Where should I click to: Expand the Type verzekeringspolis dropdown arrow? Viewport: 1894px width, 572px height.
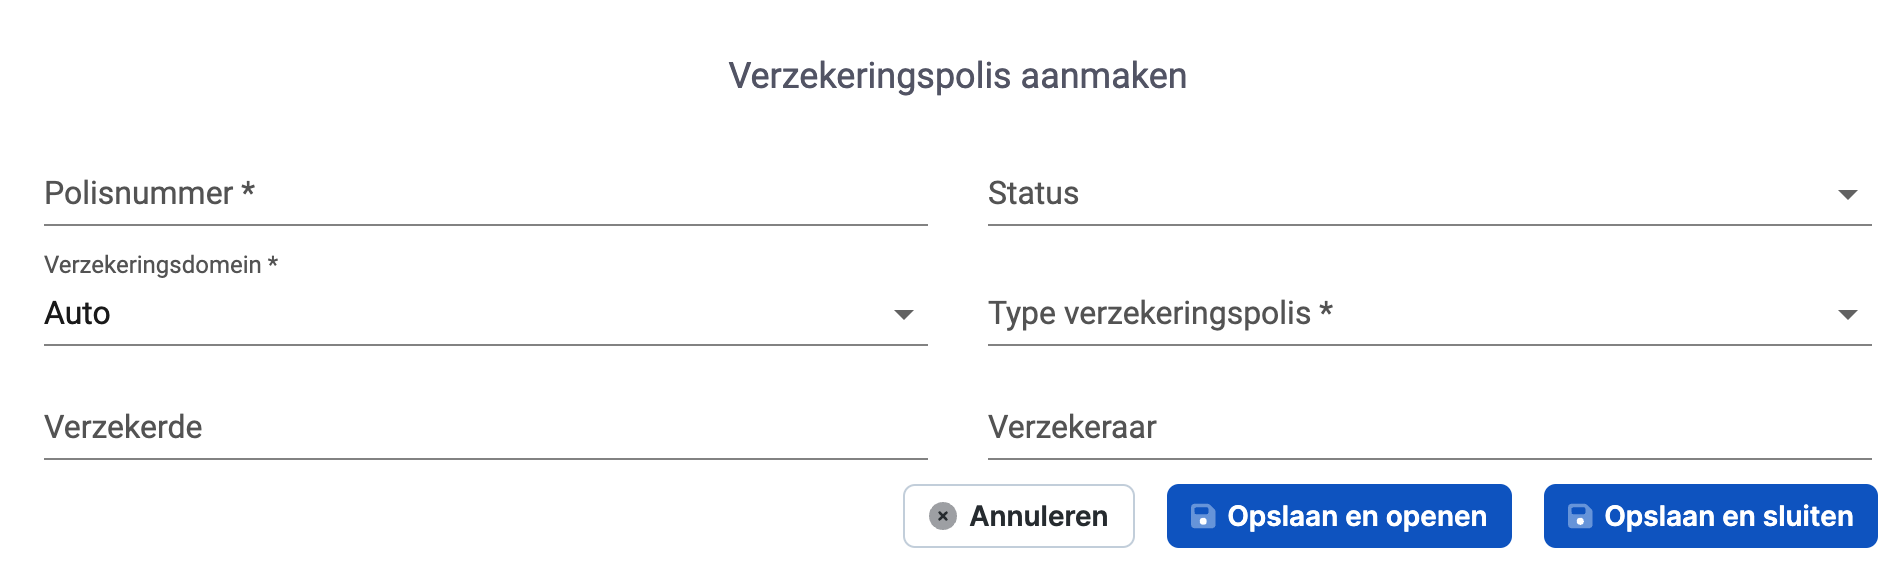tap(1847, 315)
